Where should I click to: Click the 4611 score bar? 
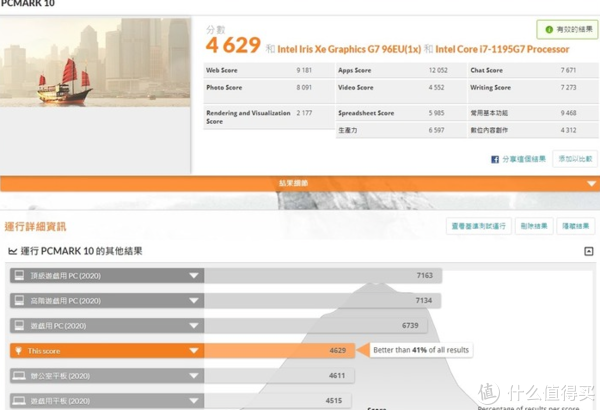point(279,376)
